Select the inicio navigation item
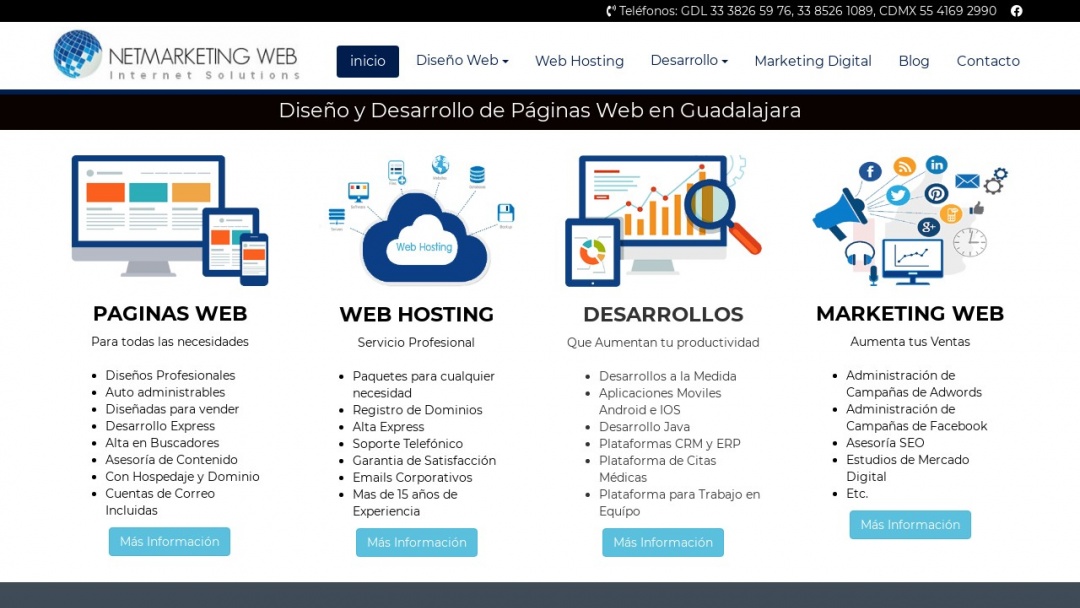 click(x=367, y=61)
